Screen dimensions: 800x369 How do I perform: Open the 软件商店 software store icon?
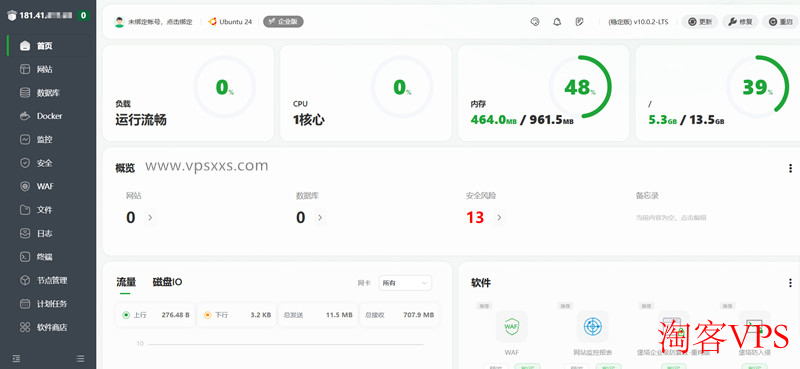pyautogui.click(x=25, y=327)
